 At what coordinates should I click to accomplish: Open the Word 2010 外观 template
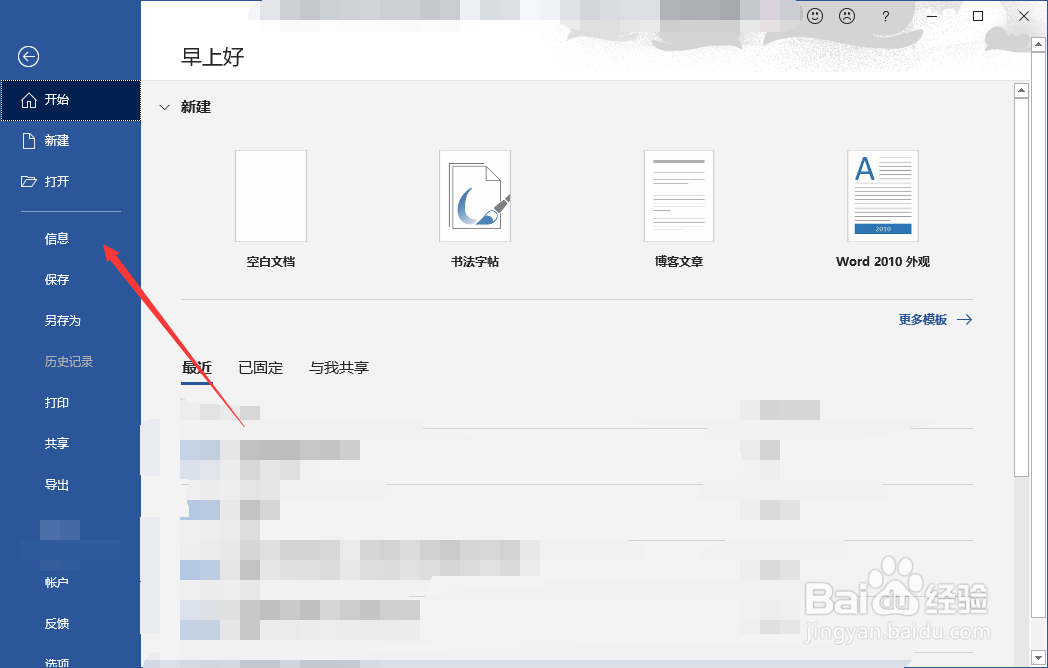click(883, 196)
